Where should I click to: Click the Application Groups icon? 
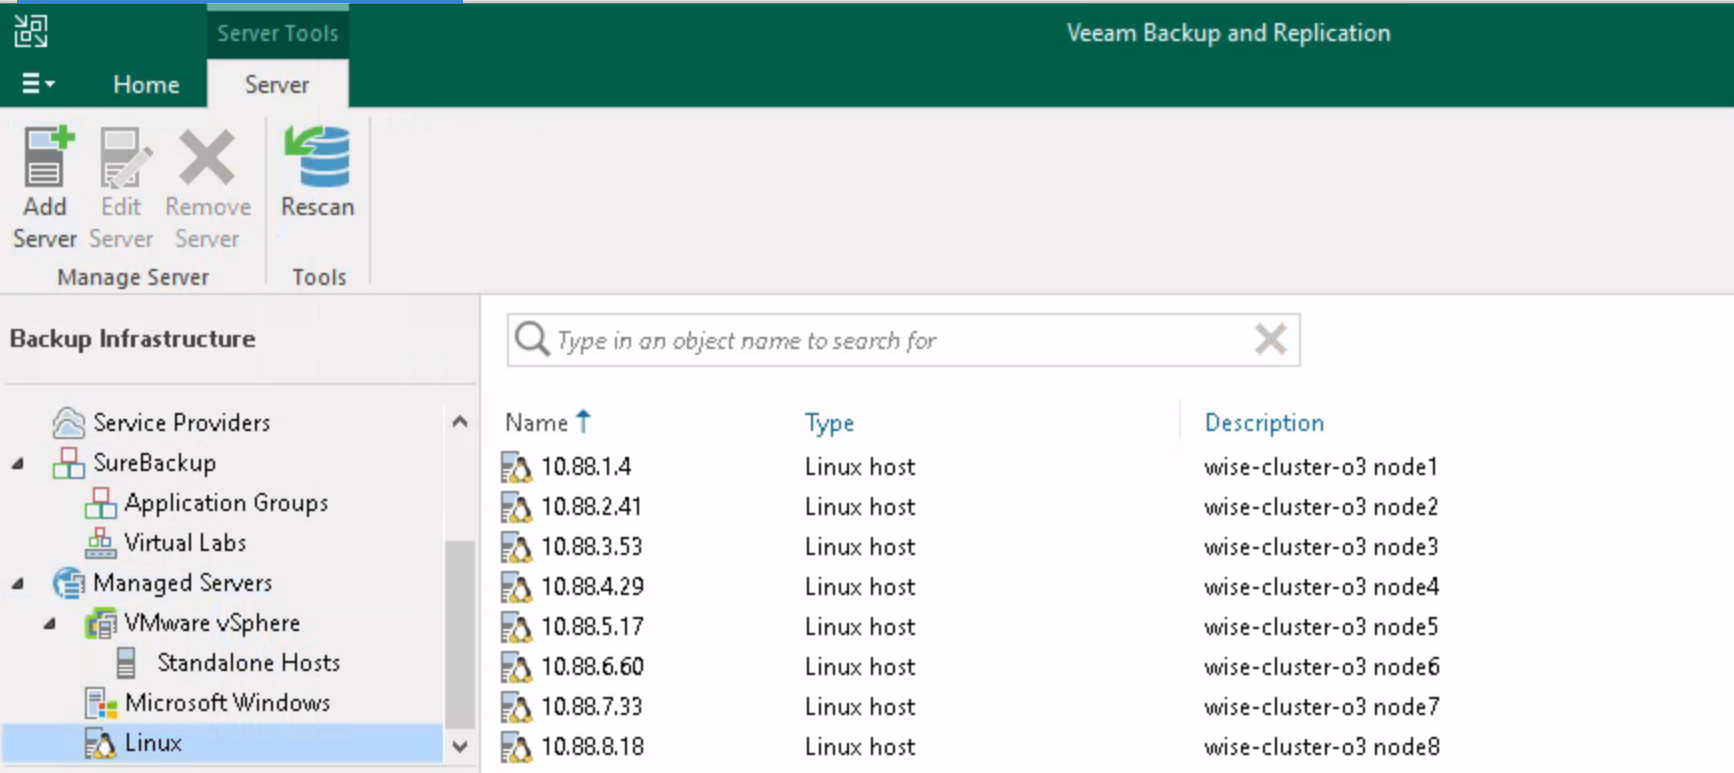[x=100, y=503]
